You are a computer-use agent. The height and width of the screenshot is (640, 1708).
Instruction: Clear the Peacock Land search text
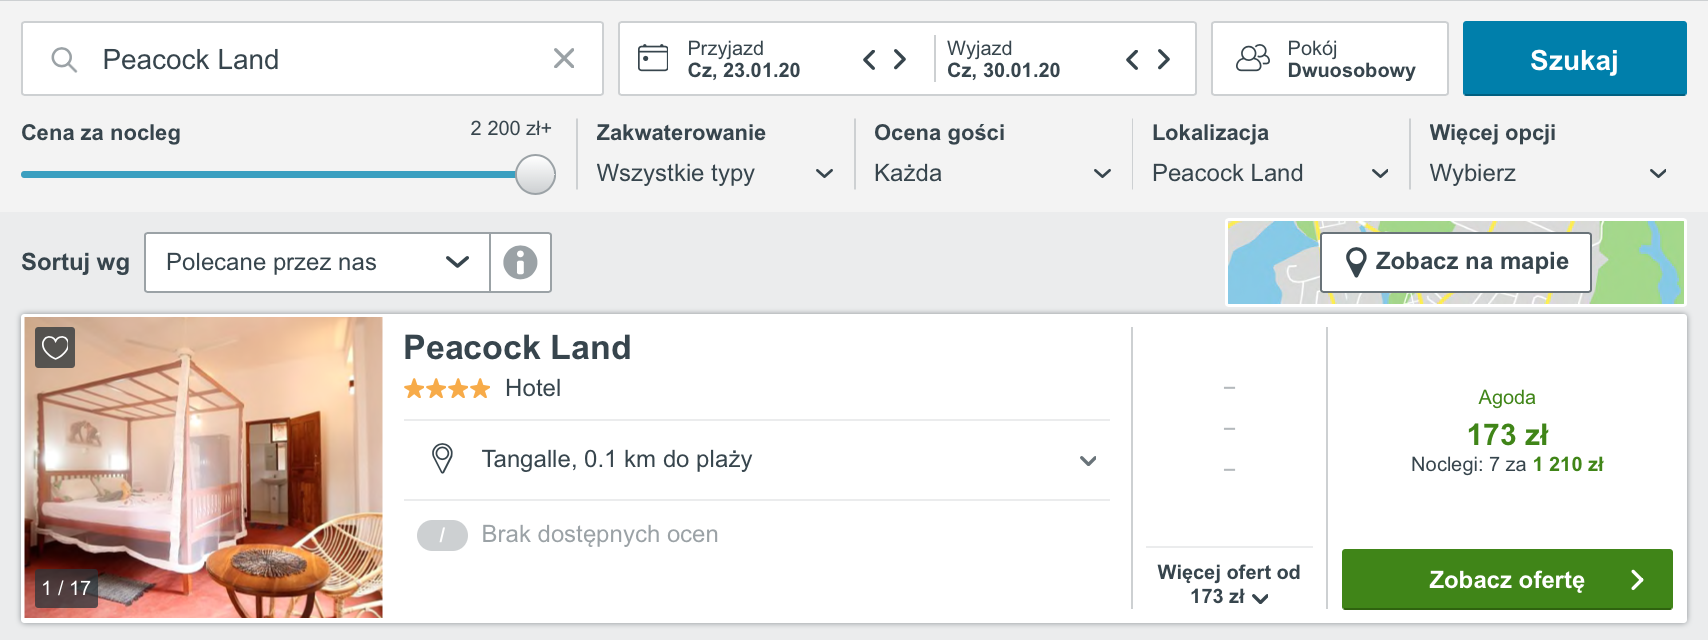[564, 59]
